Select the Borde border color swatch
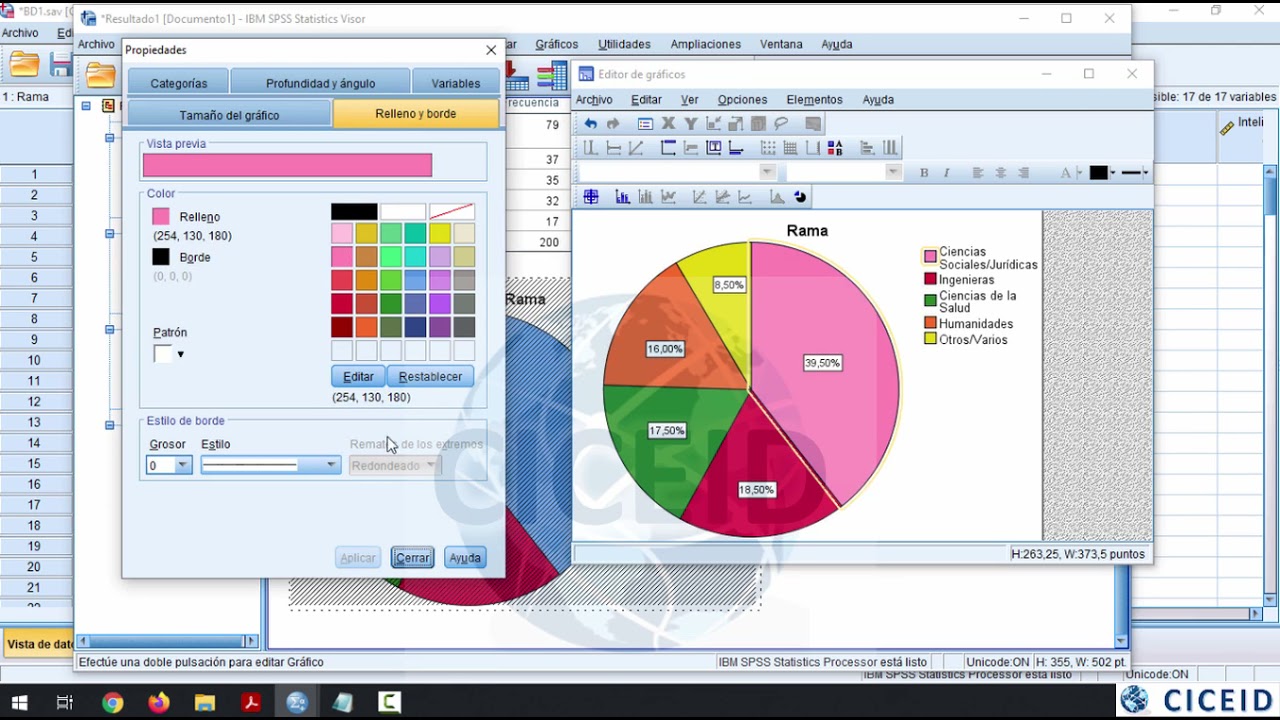This screenshot has height=720, width=1280. point(161,257)
